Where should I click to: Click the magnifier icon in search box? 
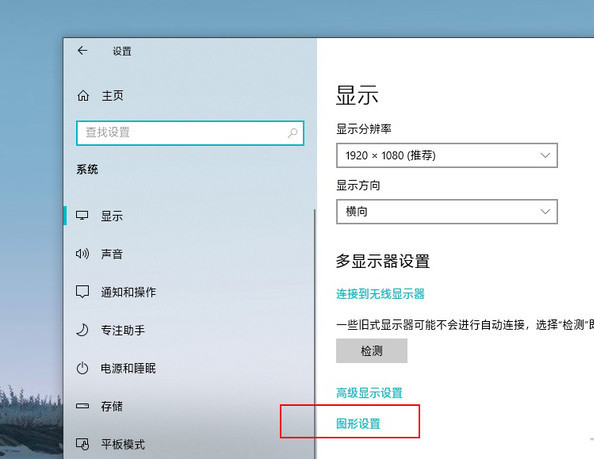point(292,133)
